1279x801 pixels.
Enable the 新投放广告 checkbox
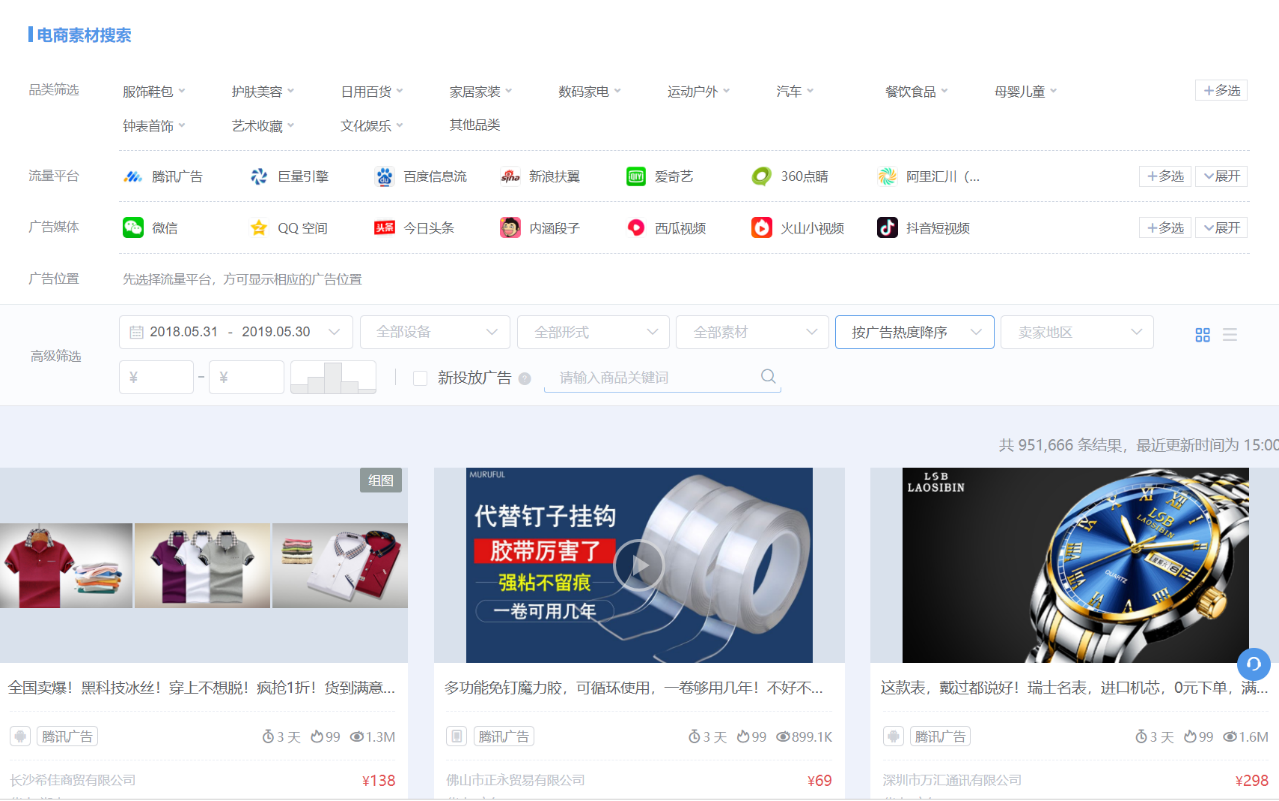[420, 378]
